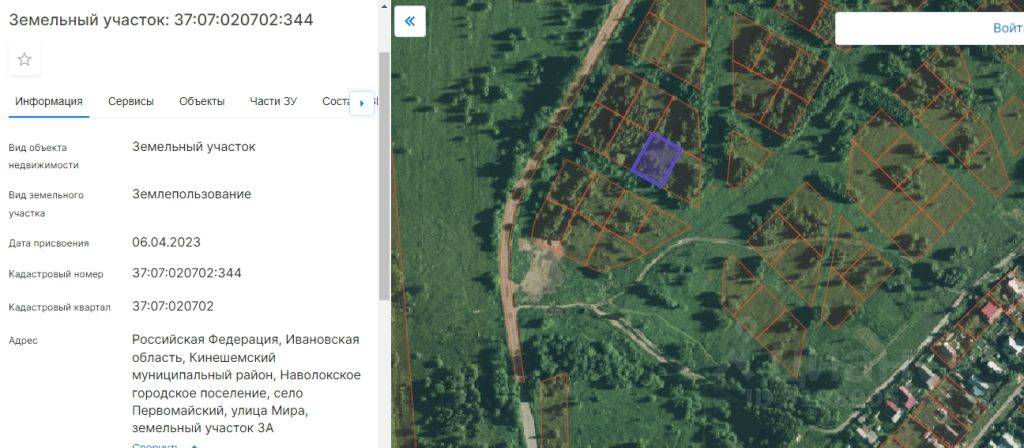The width and height of the screenshot is (1024, 448).
Task: Click the empty search box area beside Войти
Action: coord(911,28)
